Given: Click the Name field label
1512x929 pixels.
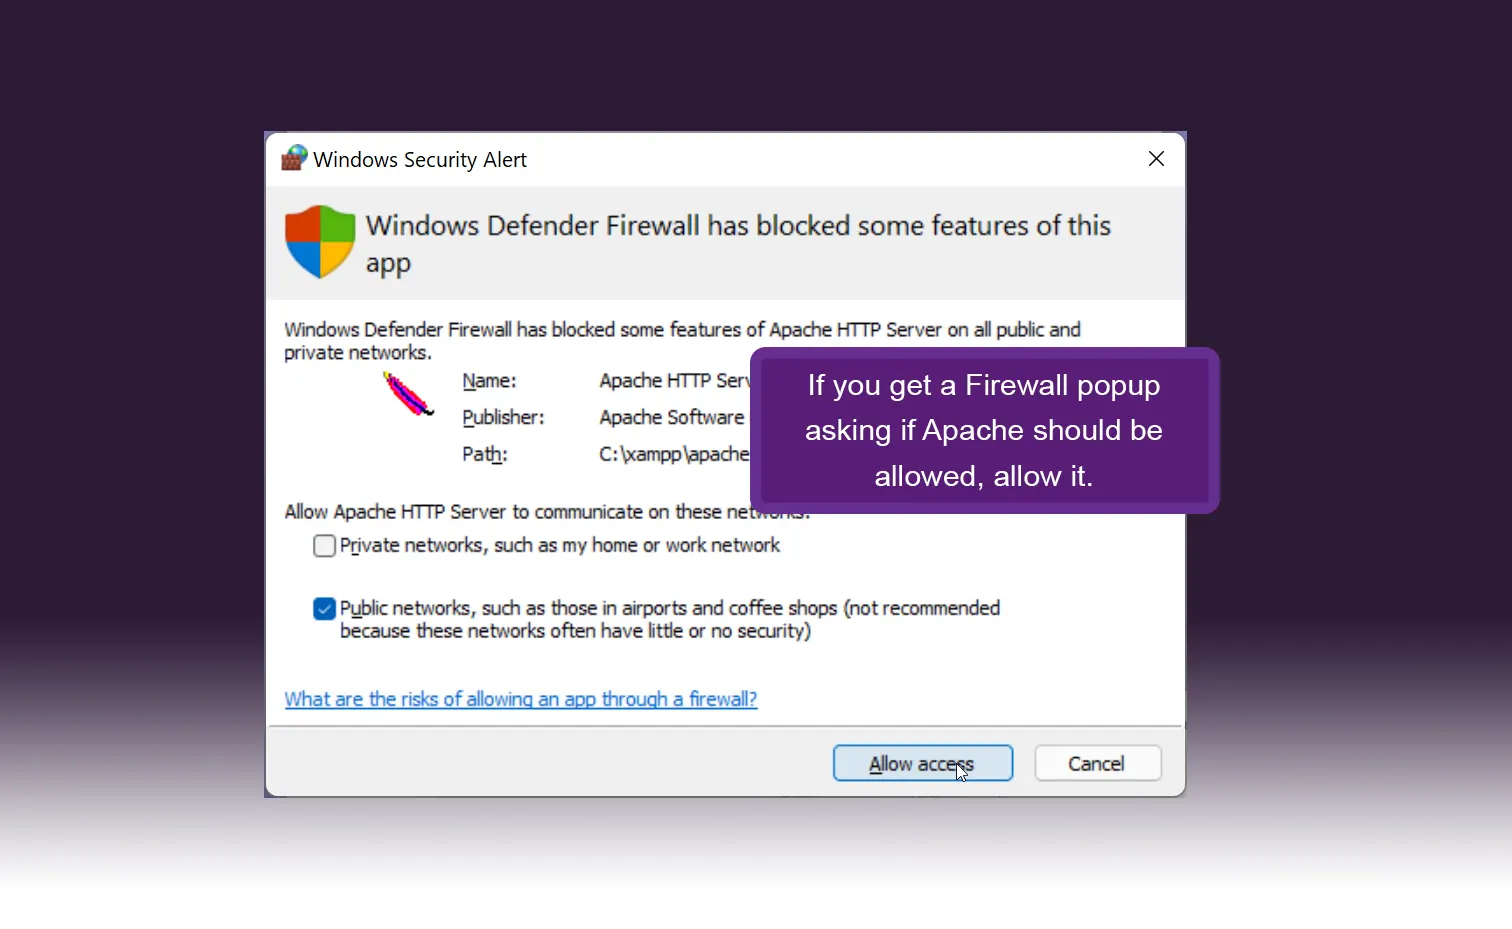Looking at the screenshot, I should tap(489, 381).
